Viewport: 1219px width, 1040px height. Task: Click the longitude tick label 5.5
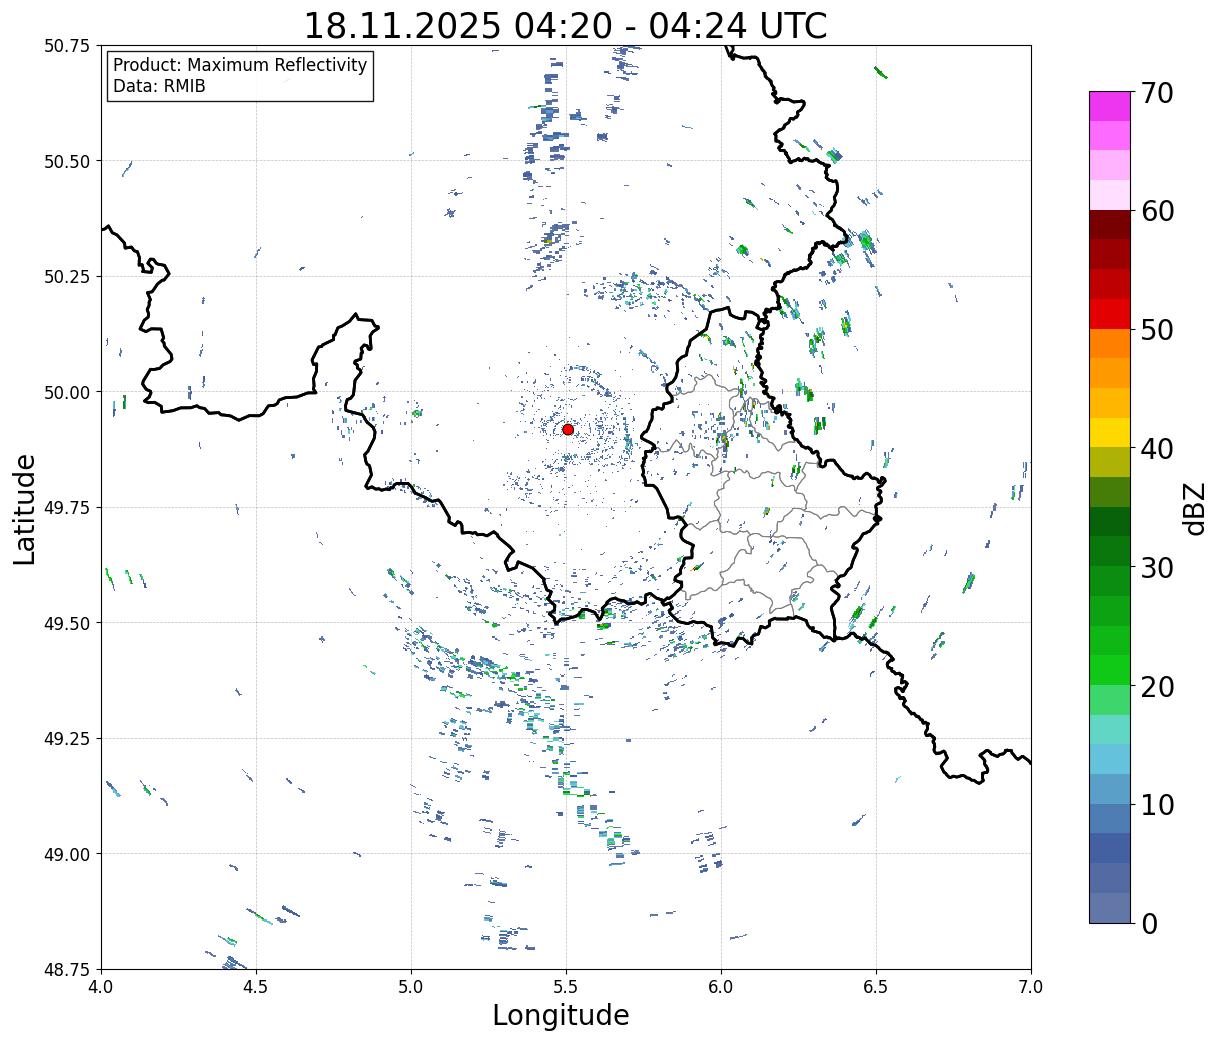(x=566, y=987)
